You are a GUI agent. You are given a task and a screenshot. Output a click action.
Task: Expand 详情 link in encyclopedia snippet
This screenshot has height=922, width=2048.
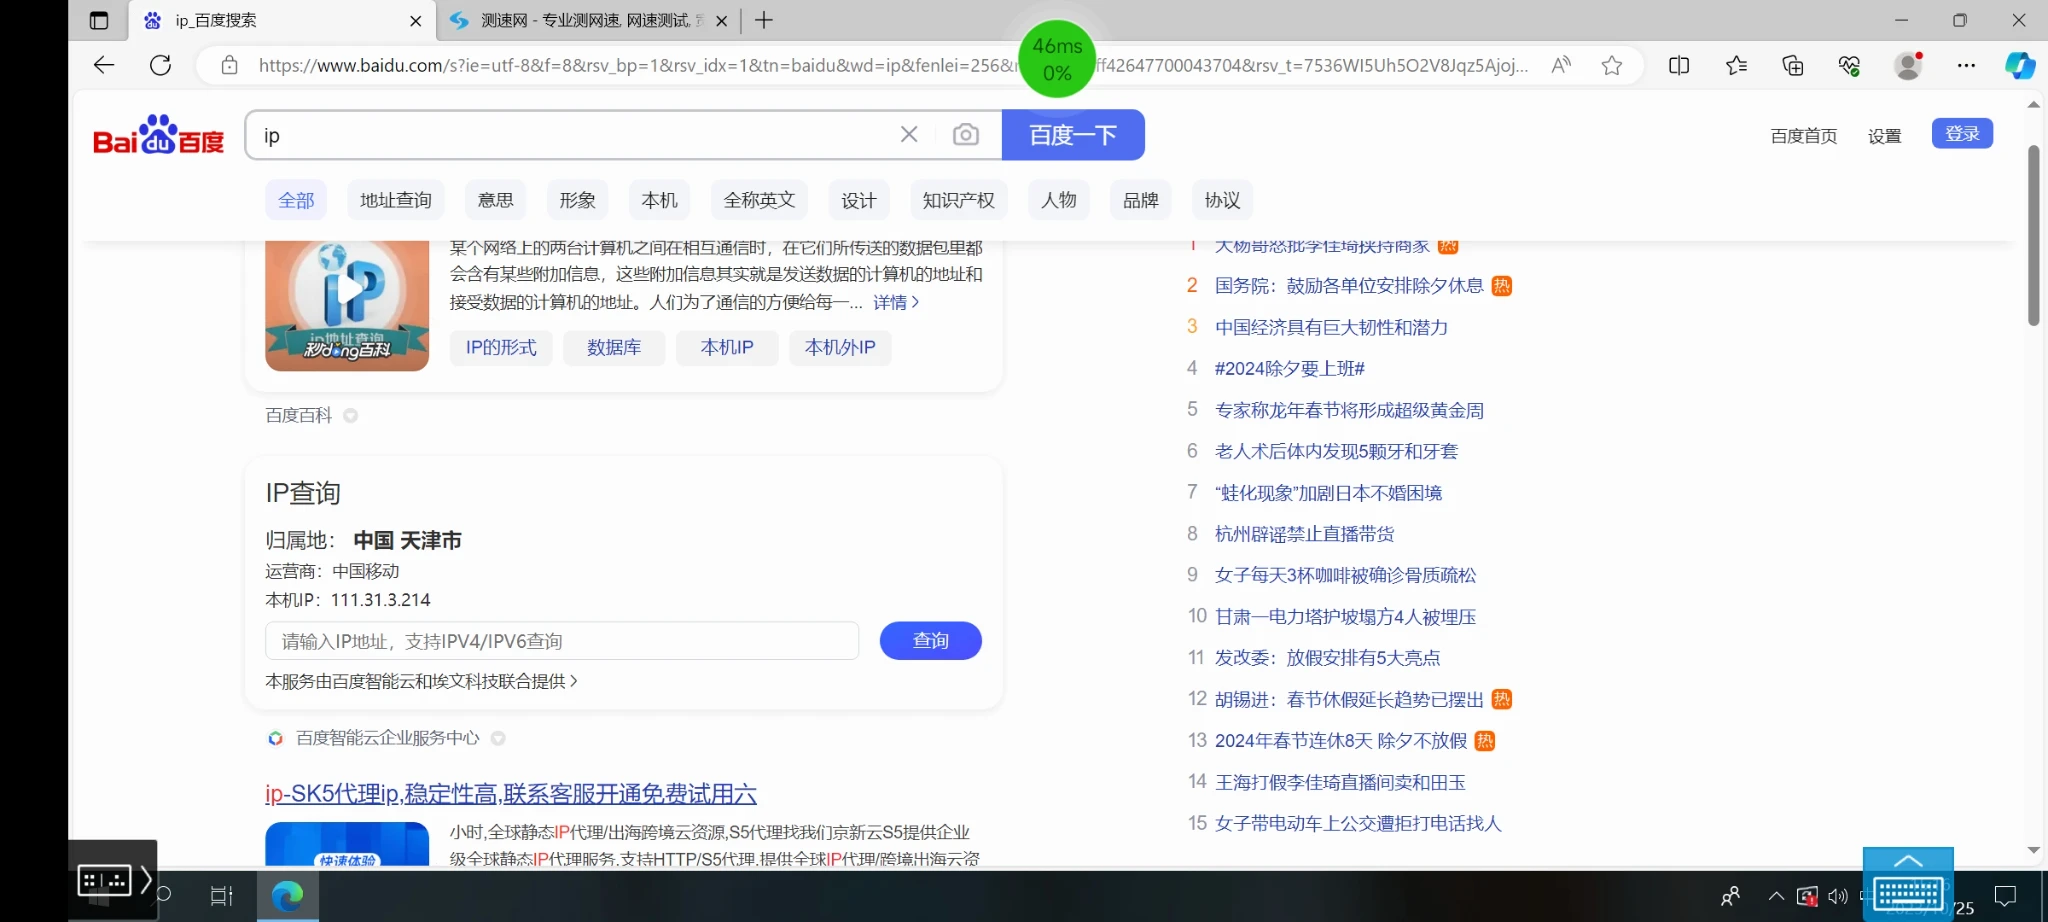895,302
